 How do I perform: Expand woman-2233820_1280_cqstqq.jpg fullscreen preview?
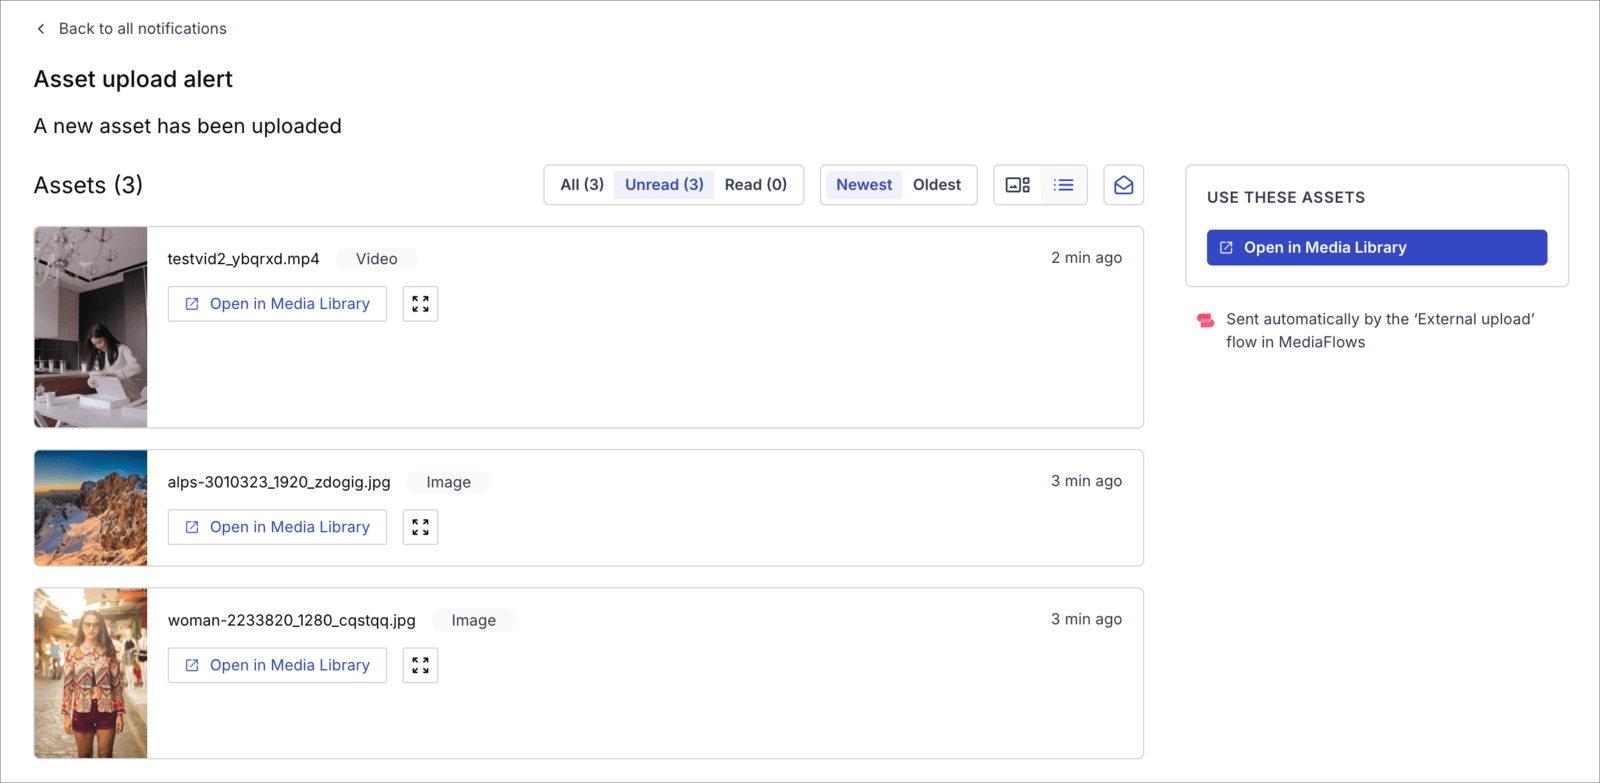[x=421, y=665]
